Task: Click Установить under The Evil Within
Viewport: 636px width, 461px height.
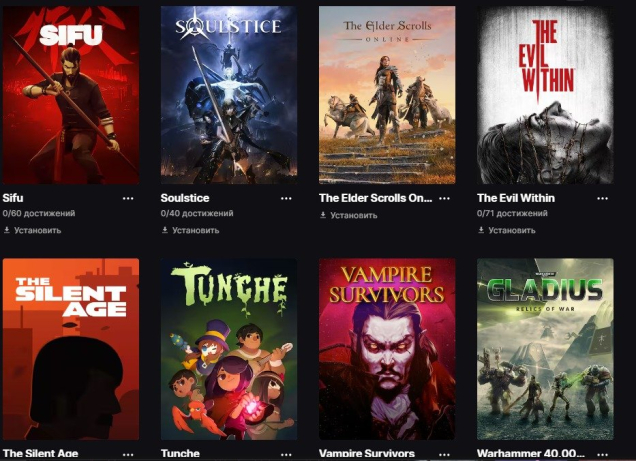Action: tap(507, 230)
